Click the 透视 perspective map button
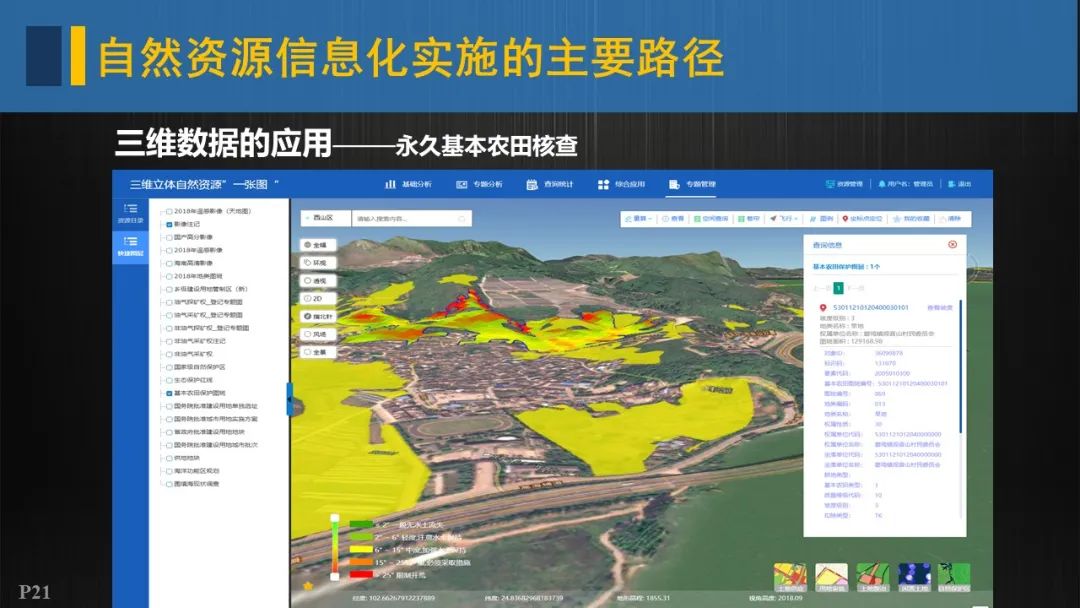1080x608 pixels. 318,281
